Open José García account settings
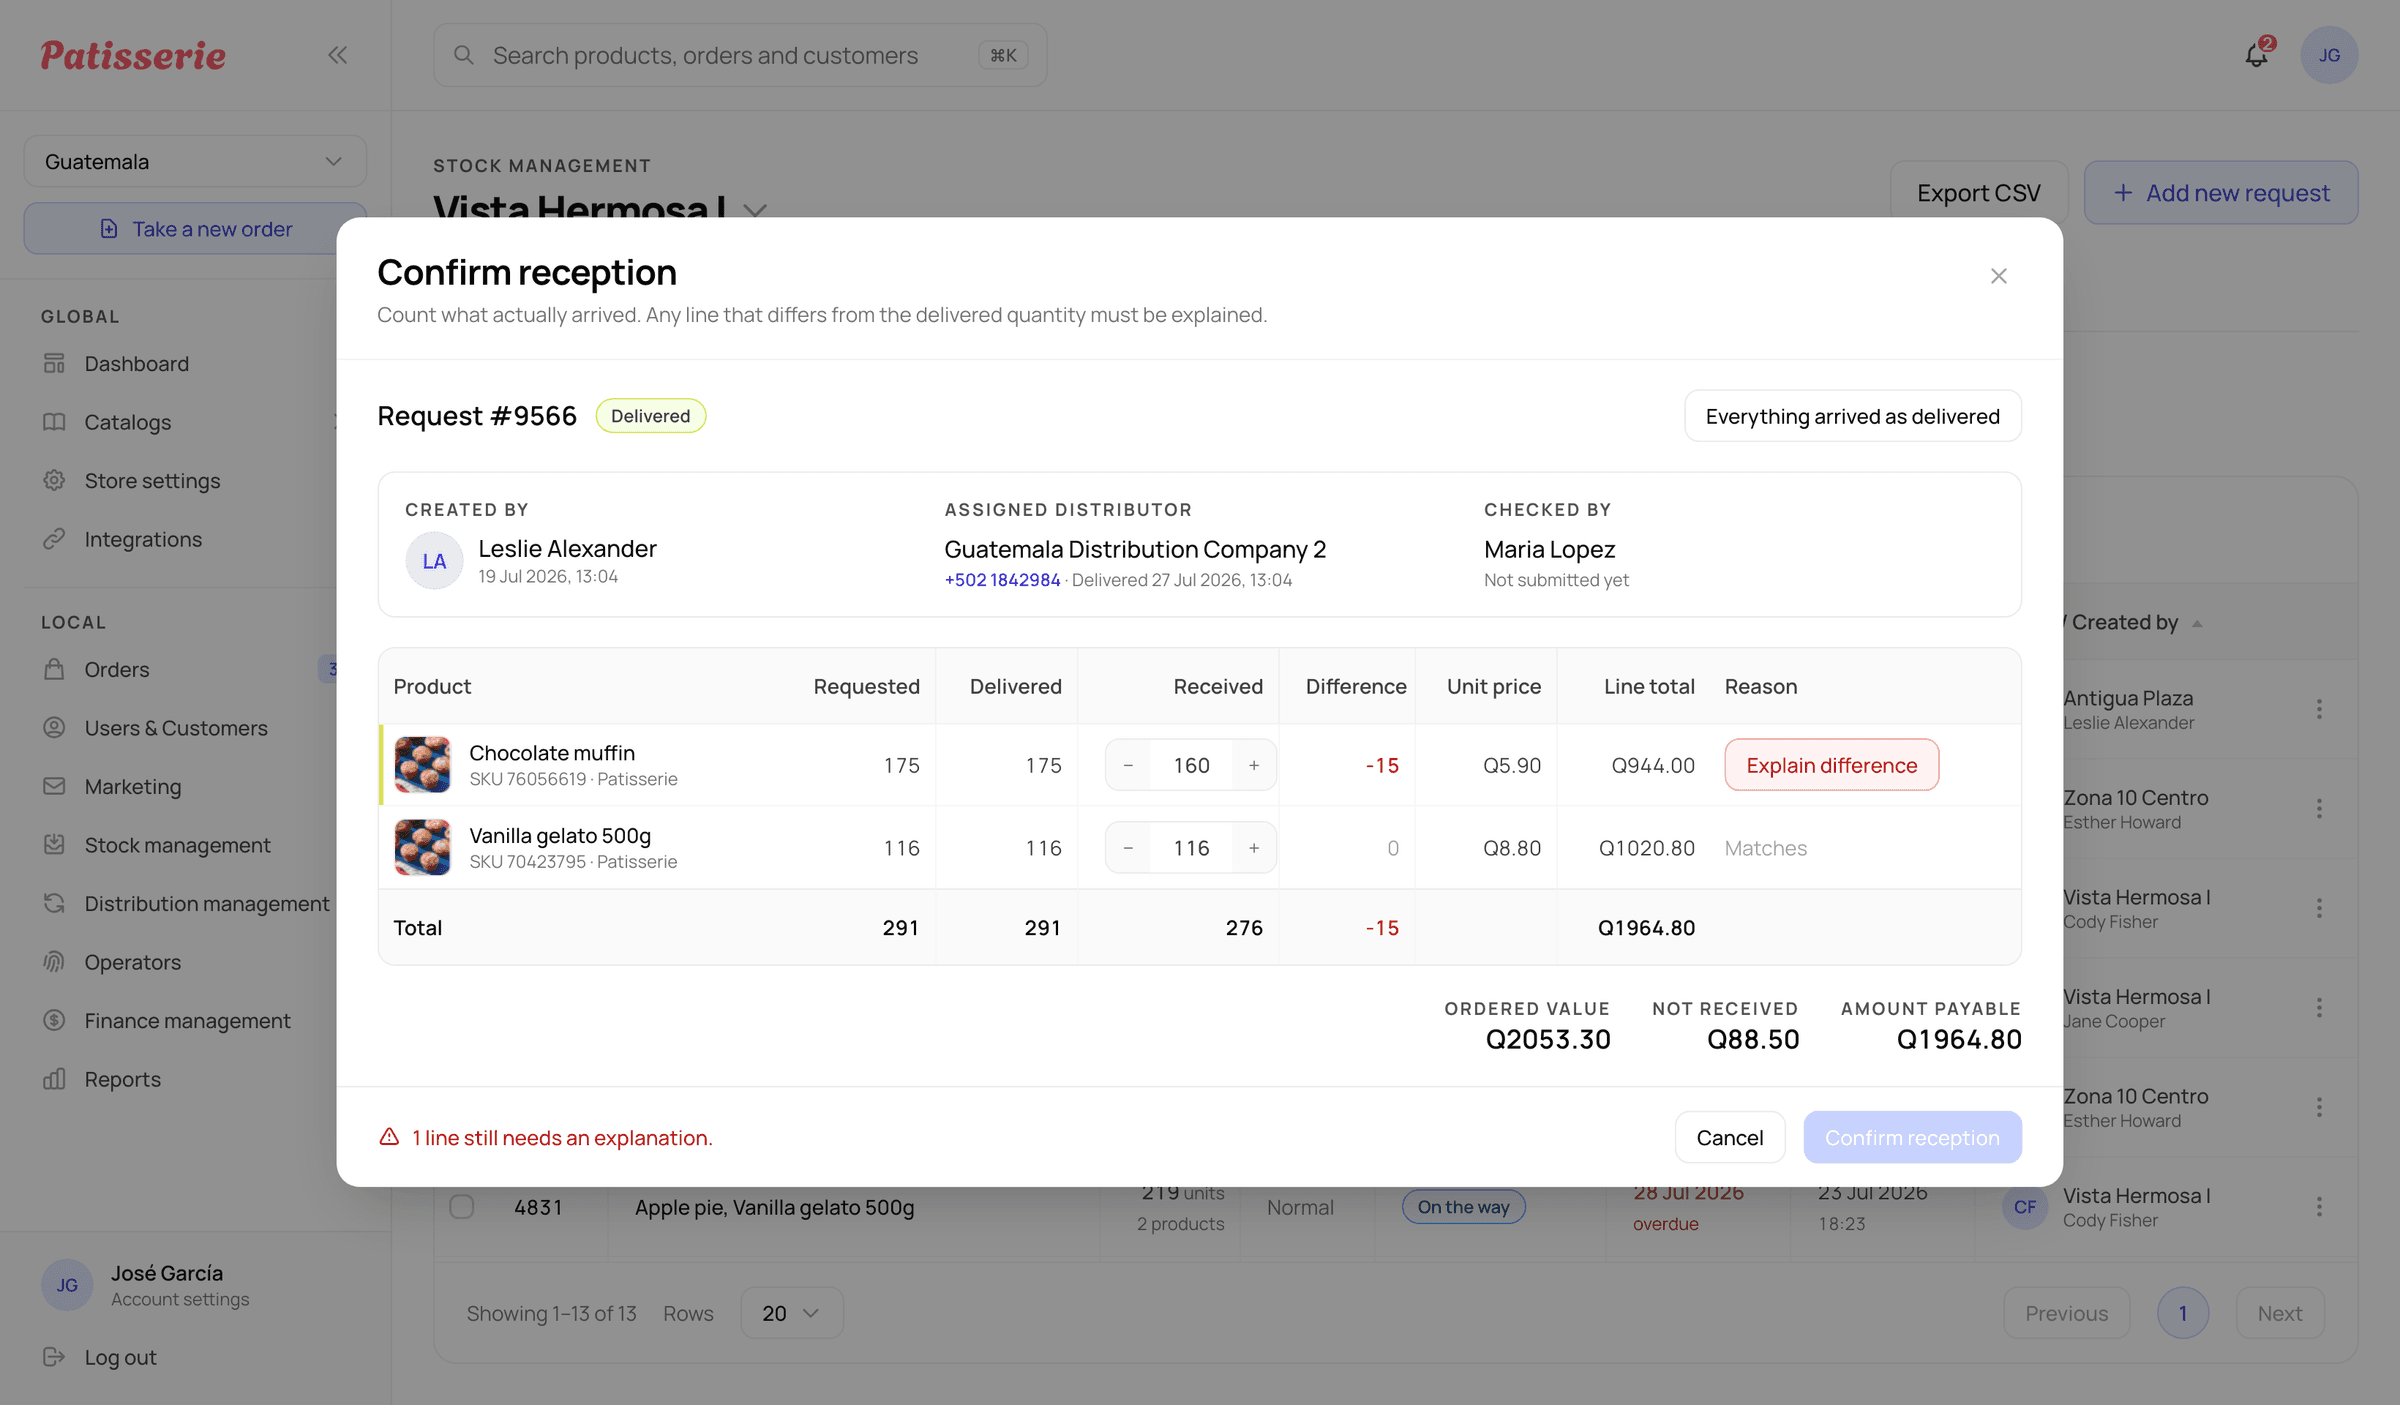Image resolution: width=2400 pixels, height=1405 pixels. click(x=180, y=1285)
